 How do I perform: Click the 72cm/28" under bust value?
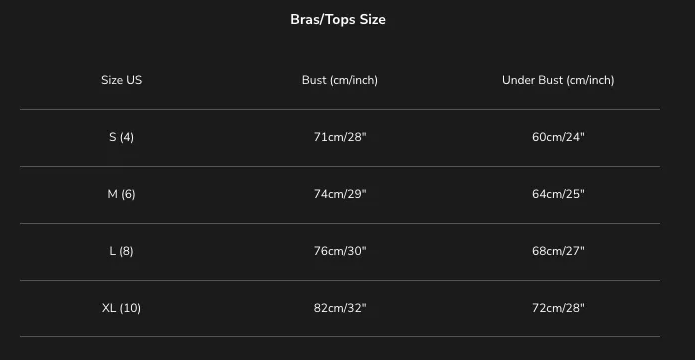[x=558, y=308]
